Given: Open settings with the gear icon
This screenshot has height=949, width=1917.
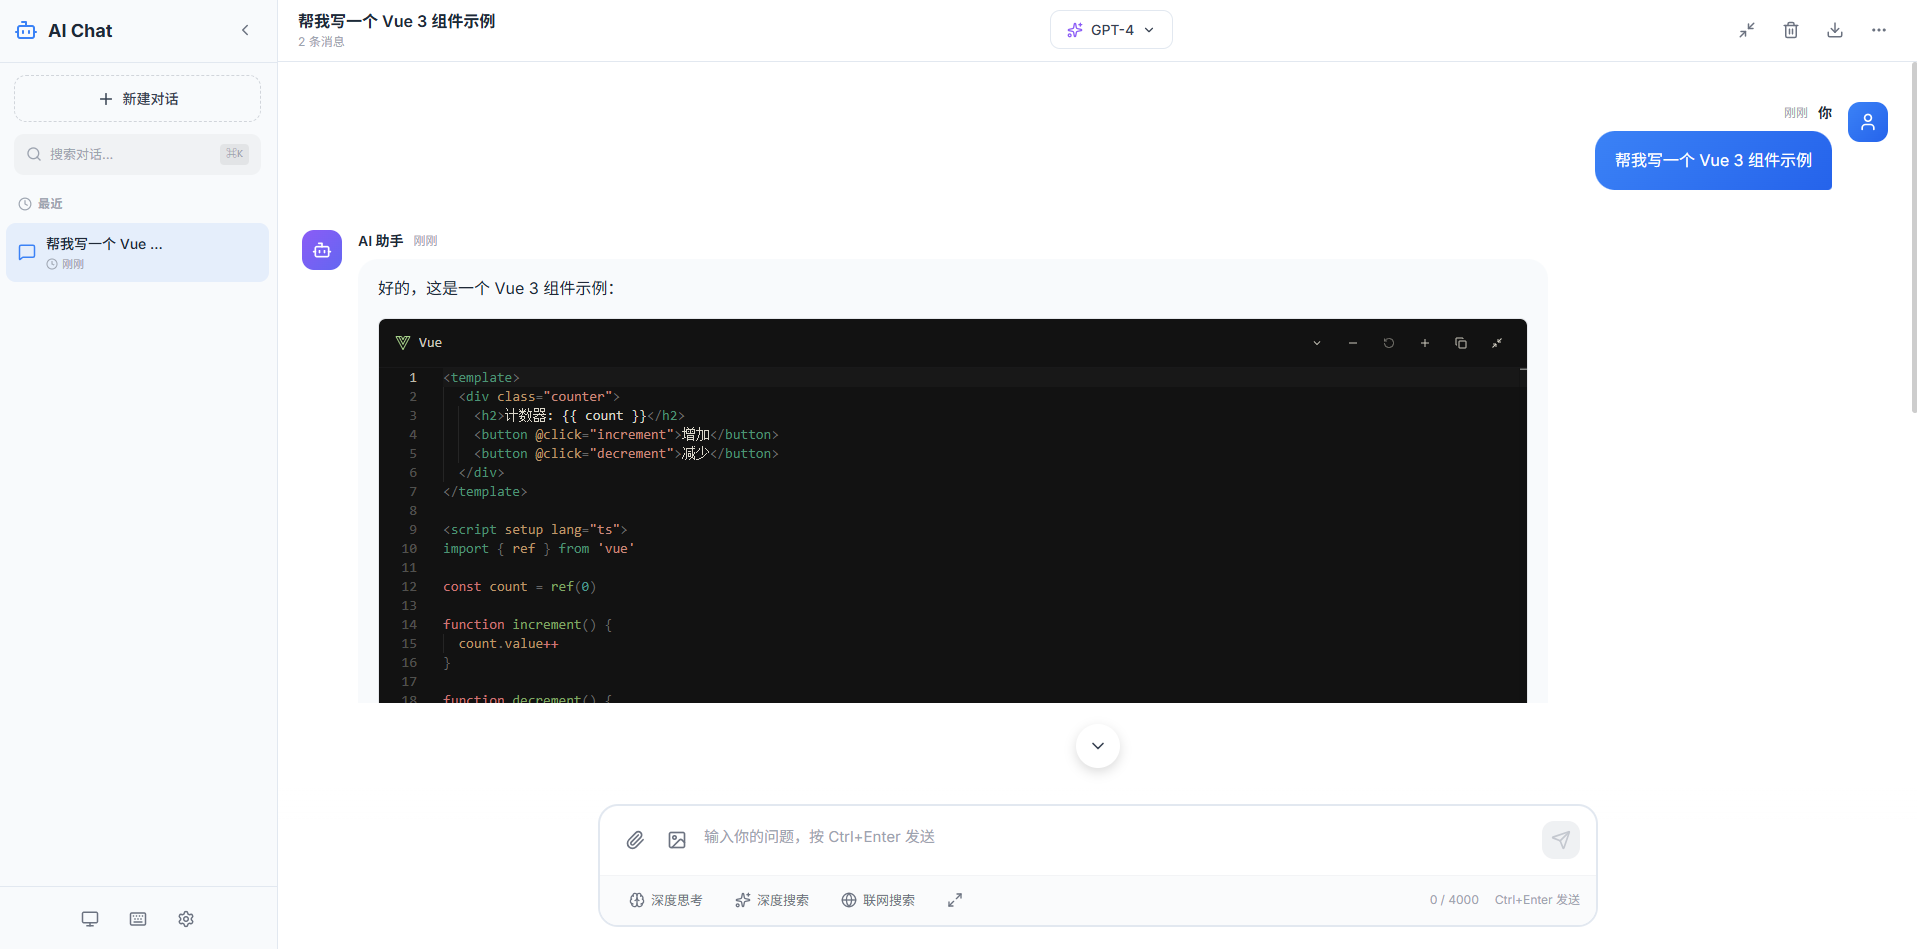Looking at the screenshot, I should pos(186,919).
